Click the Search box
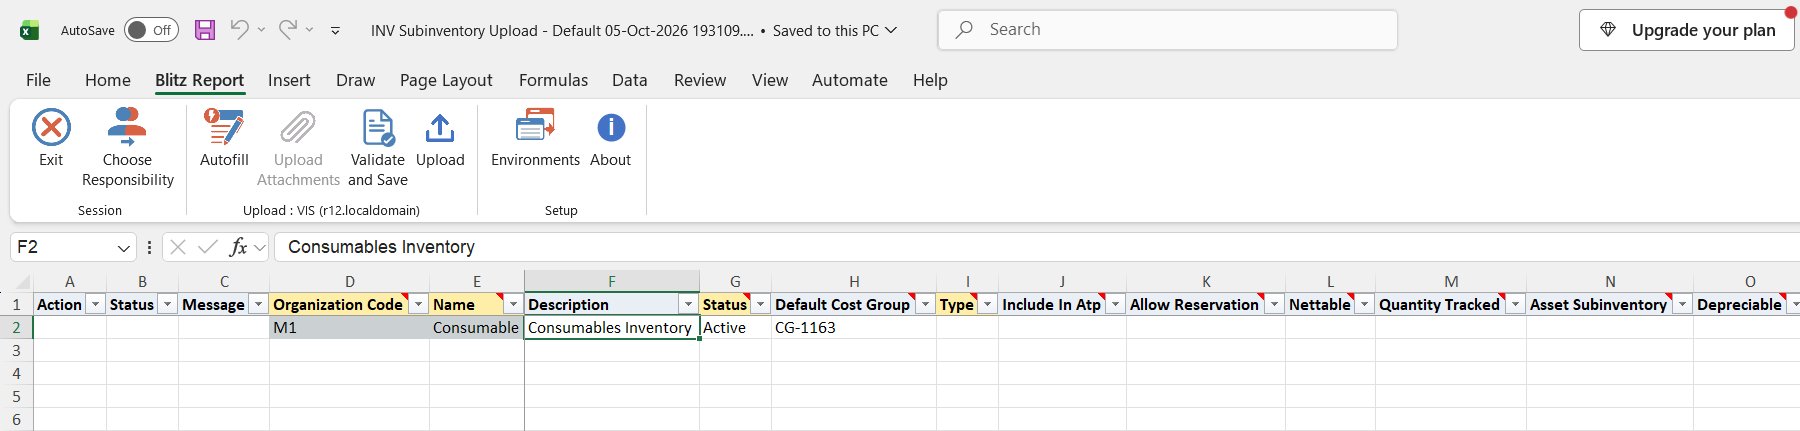The image size is (1800, 431). coord(1167,30)
